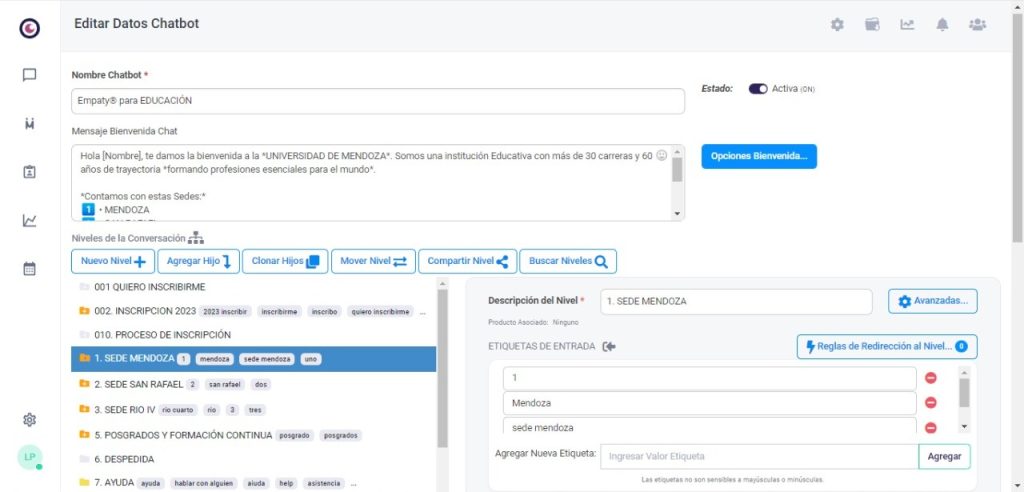Expand folder icon of 5. POSGRADOS
Image resolution: width=1024 pixels, height=492 pixels.
click(x=84, y=434)
